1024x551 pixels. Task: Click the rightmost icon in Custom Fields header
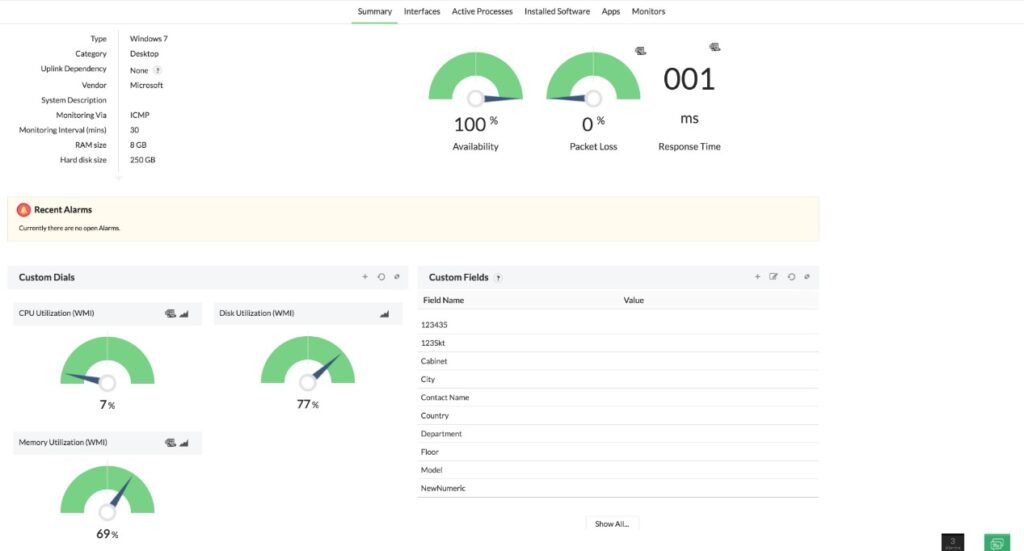click(807, 277)
